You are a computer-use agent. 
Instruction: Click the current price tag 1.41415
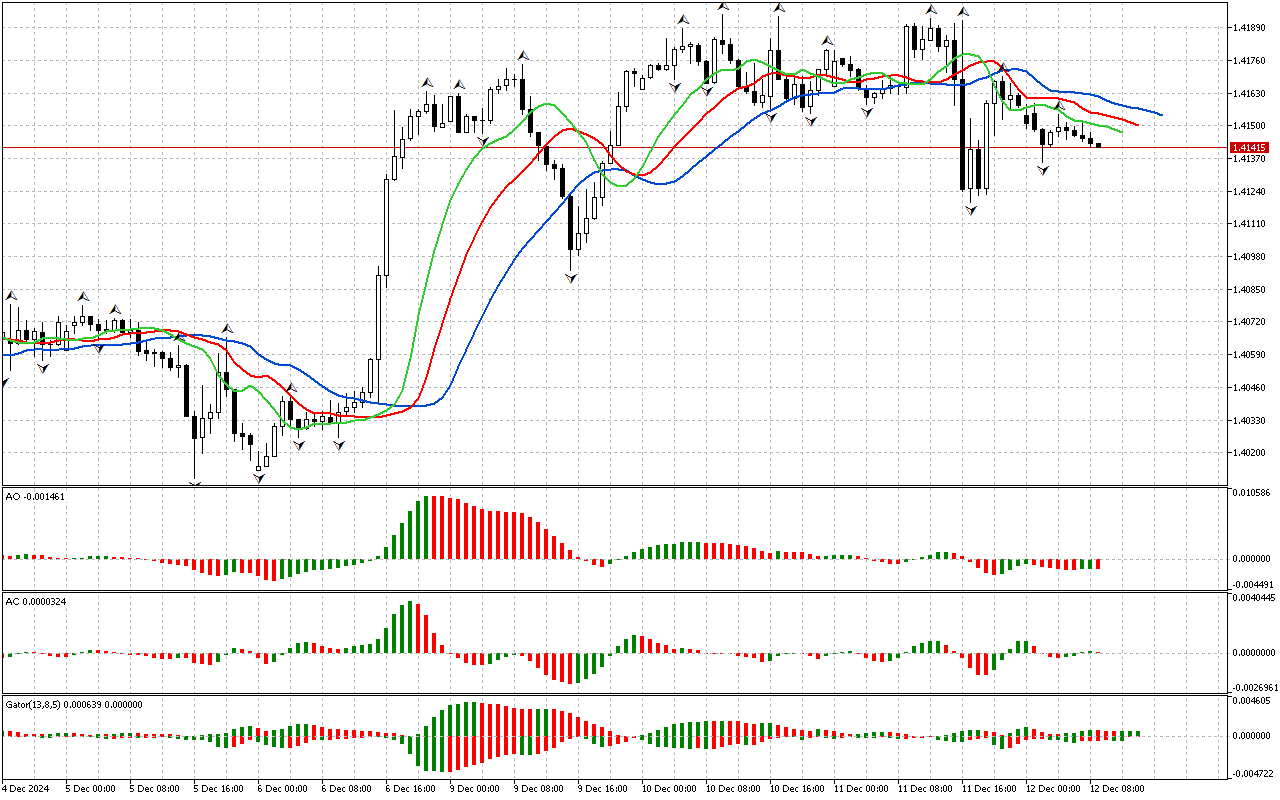(1250, 148)
